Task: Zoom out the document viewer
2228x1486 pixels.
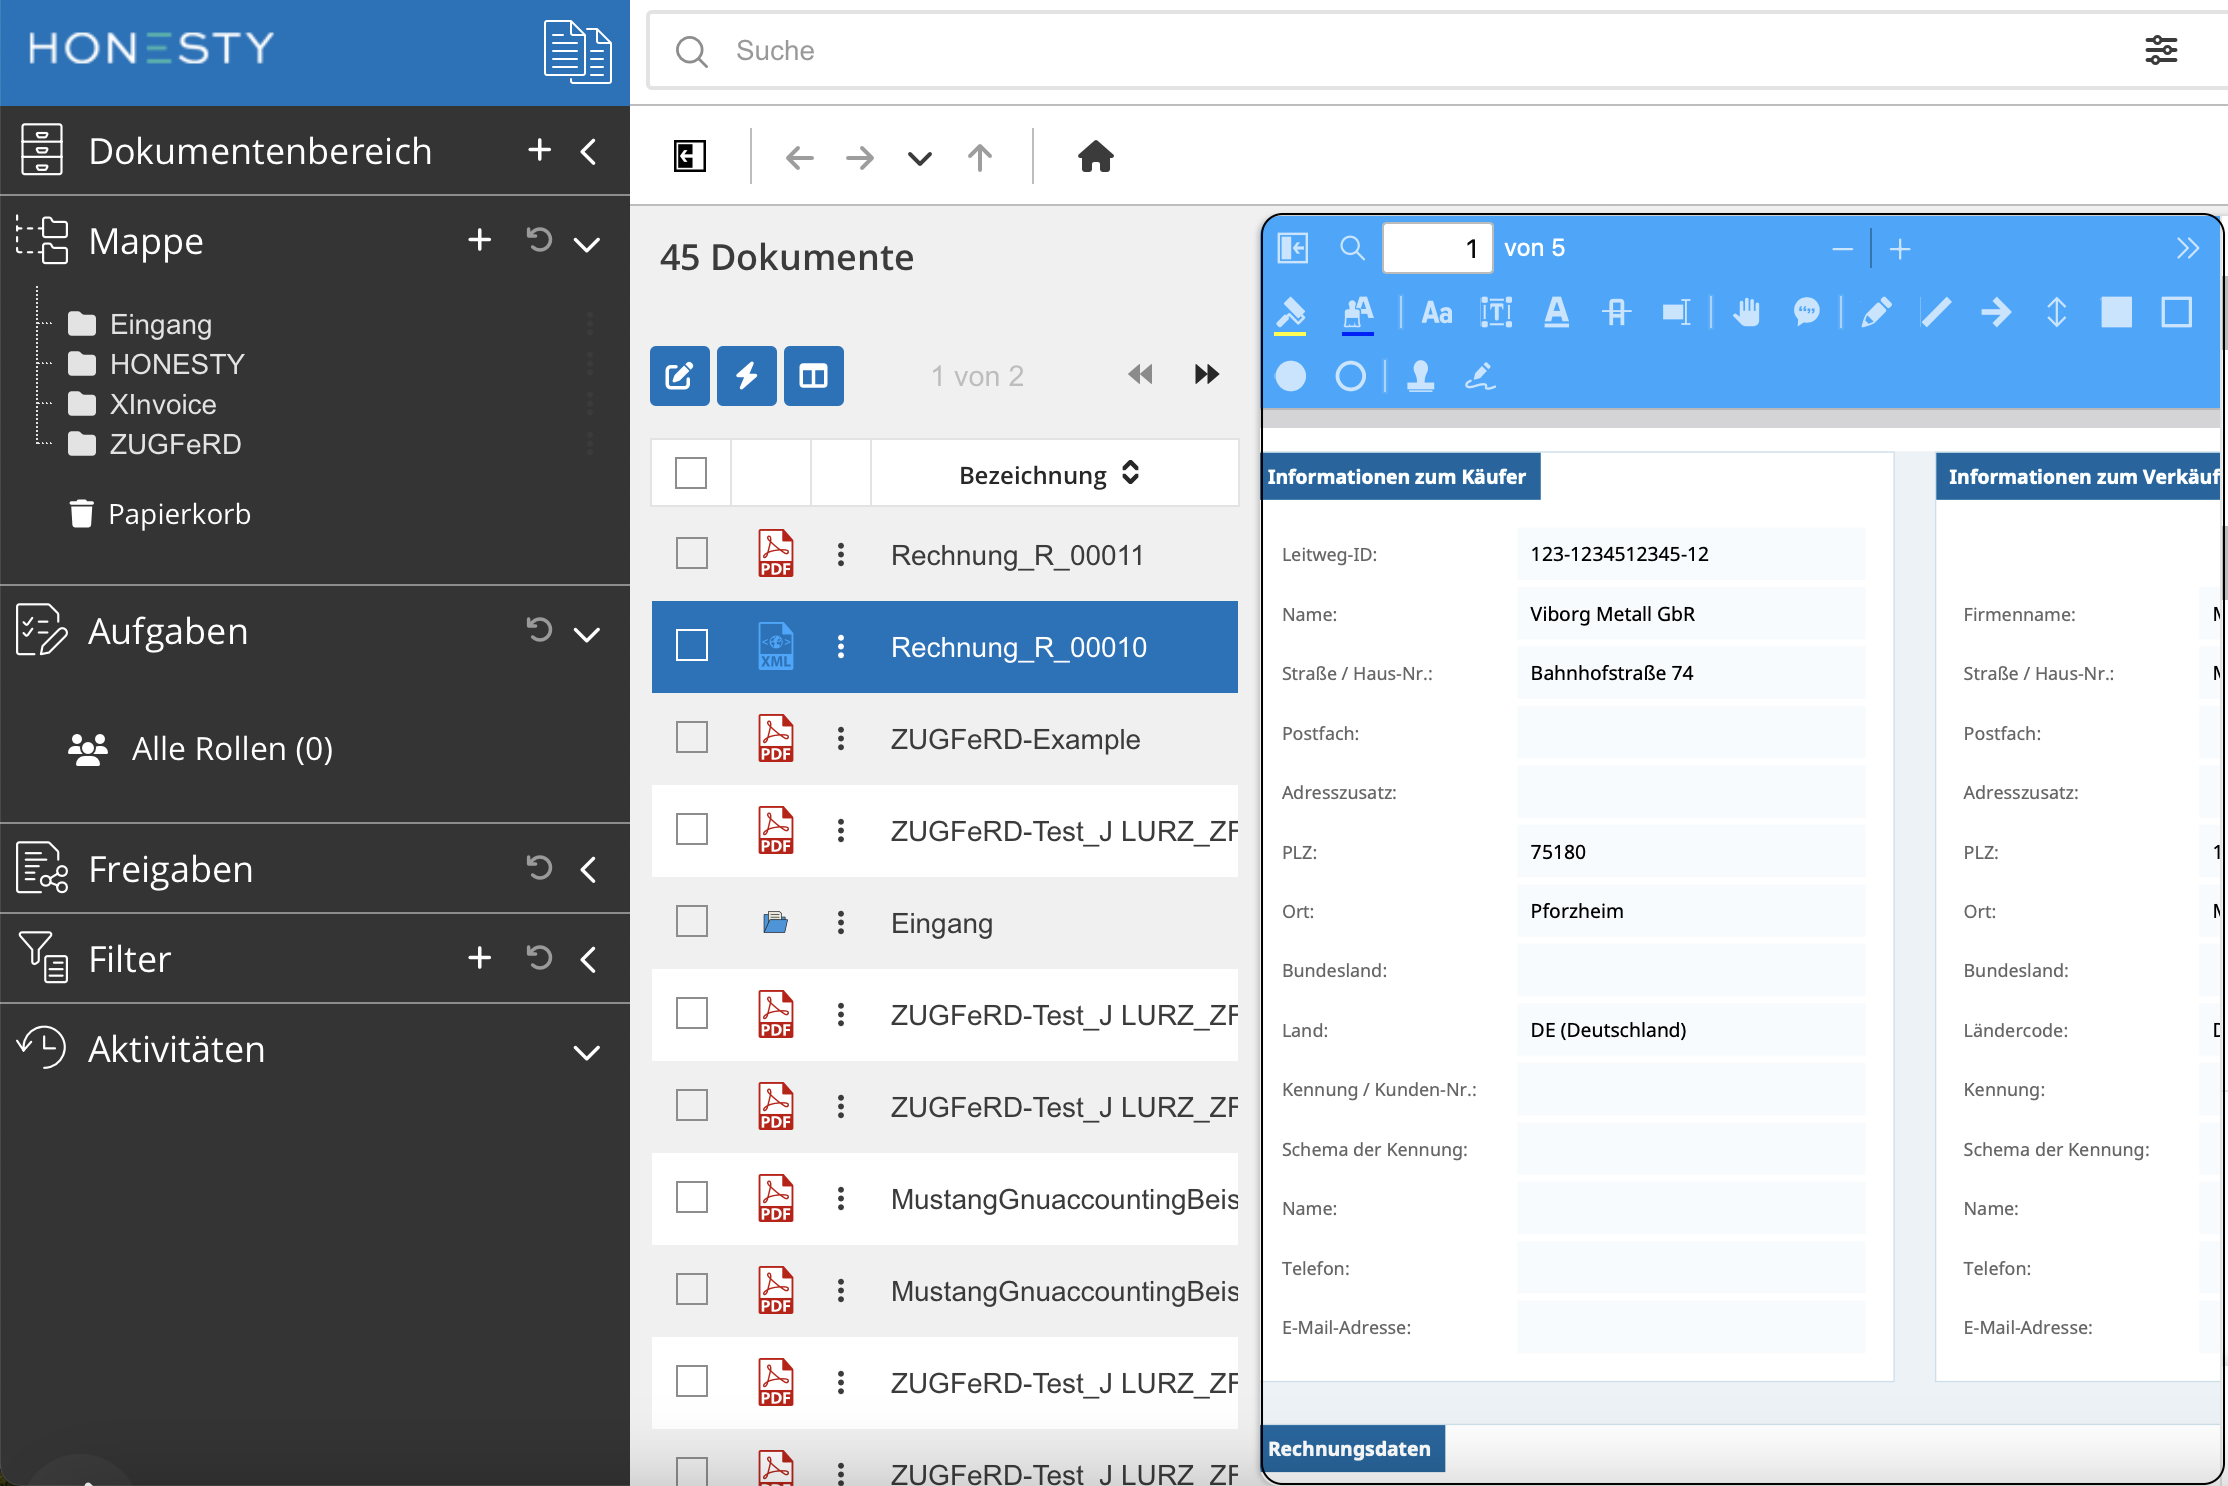Action: coord(1842,249)
